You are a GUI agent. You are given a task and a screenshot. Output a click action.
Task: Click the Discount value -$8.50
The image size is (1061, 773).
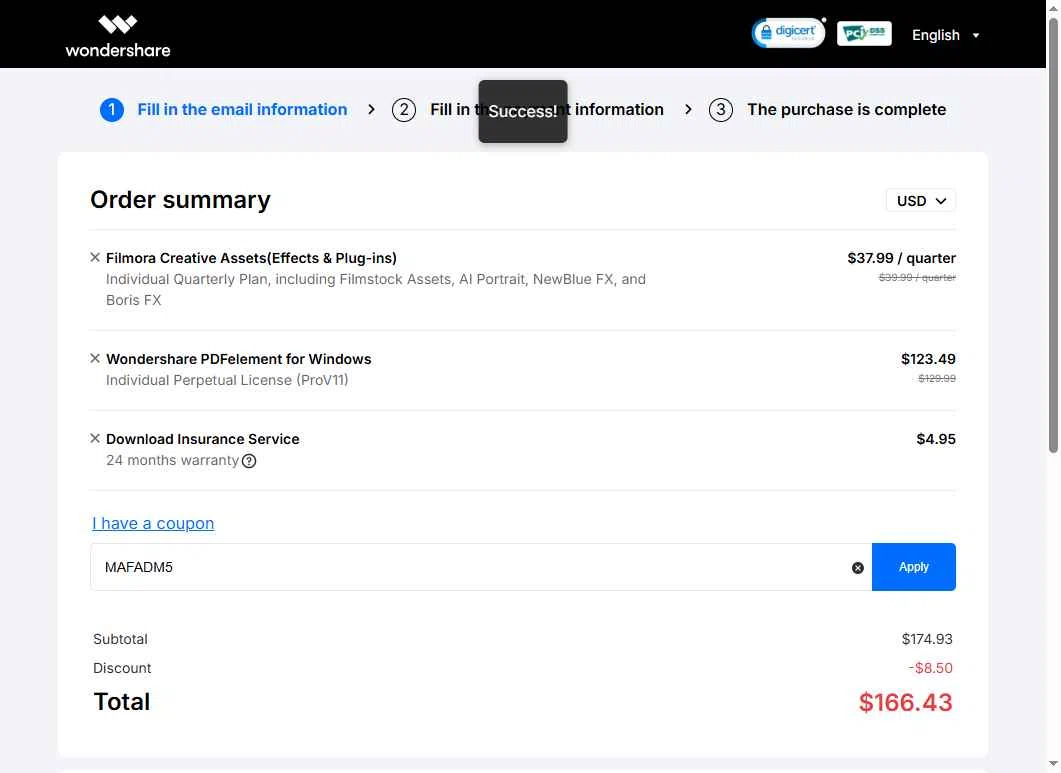pos(930,668)
